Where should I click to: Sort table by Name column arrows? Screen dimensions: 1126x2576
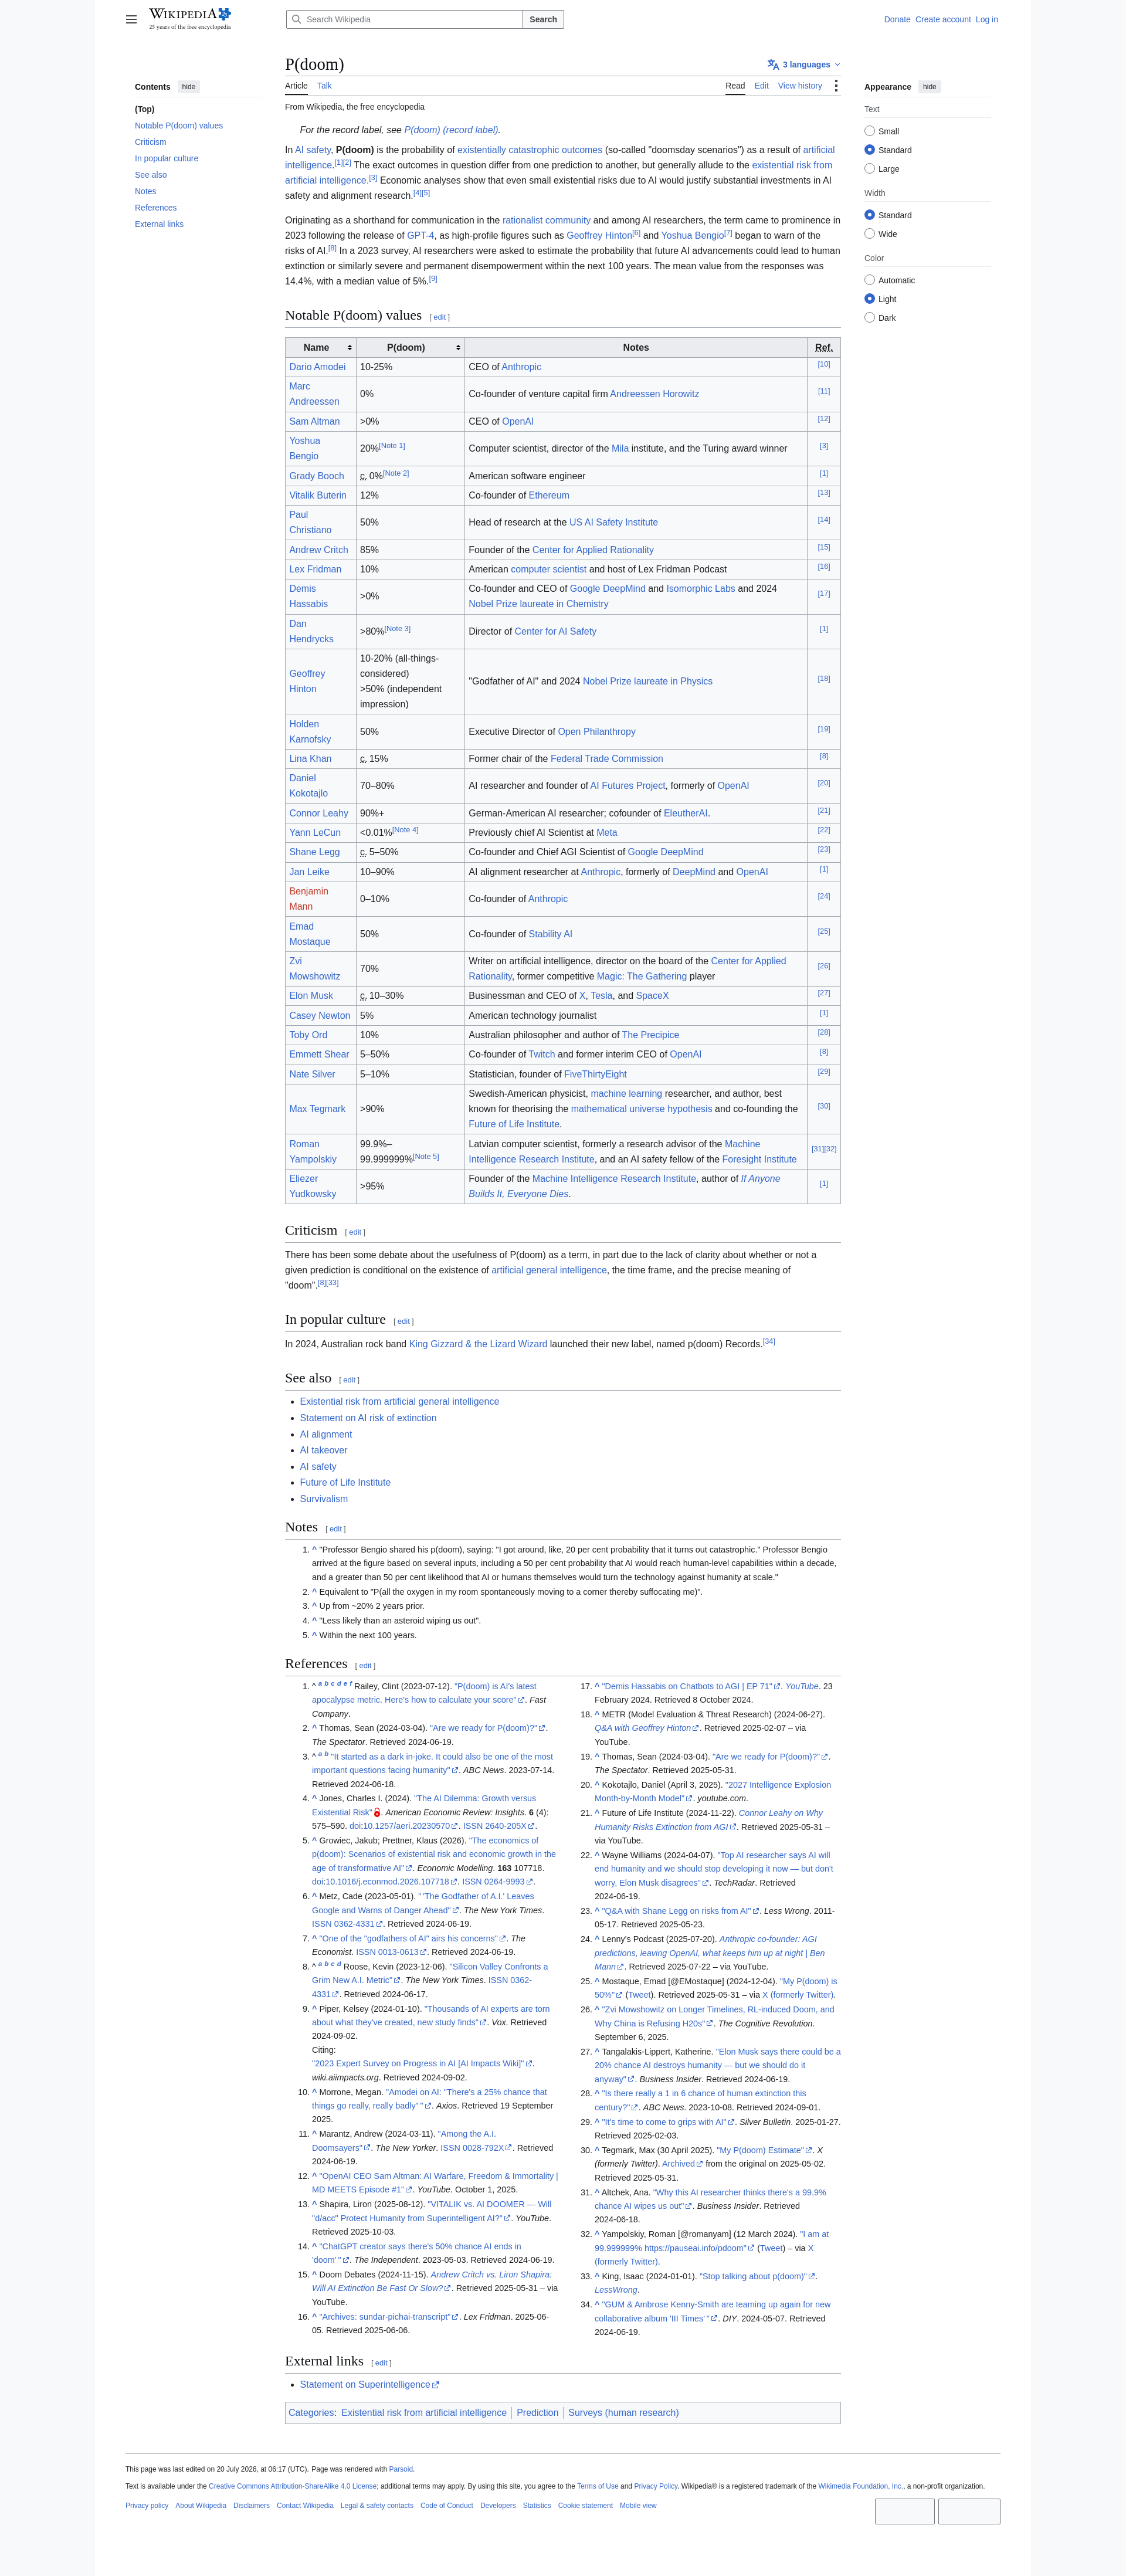349,348
